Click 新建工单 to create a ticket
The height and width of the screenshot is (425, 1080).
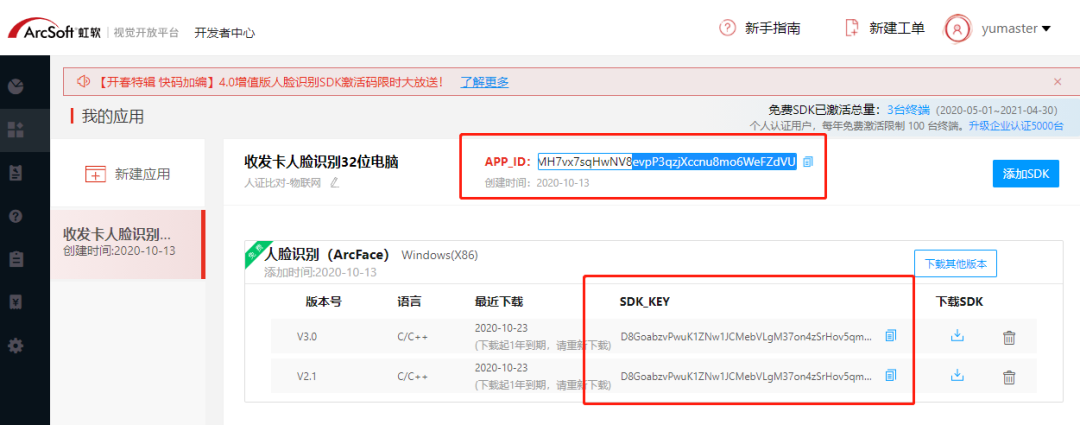pyautogui.click(x=897, y=28)
